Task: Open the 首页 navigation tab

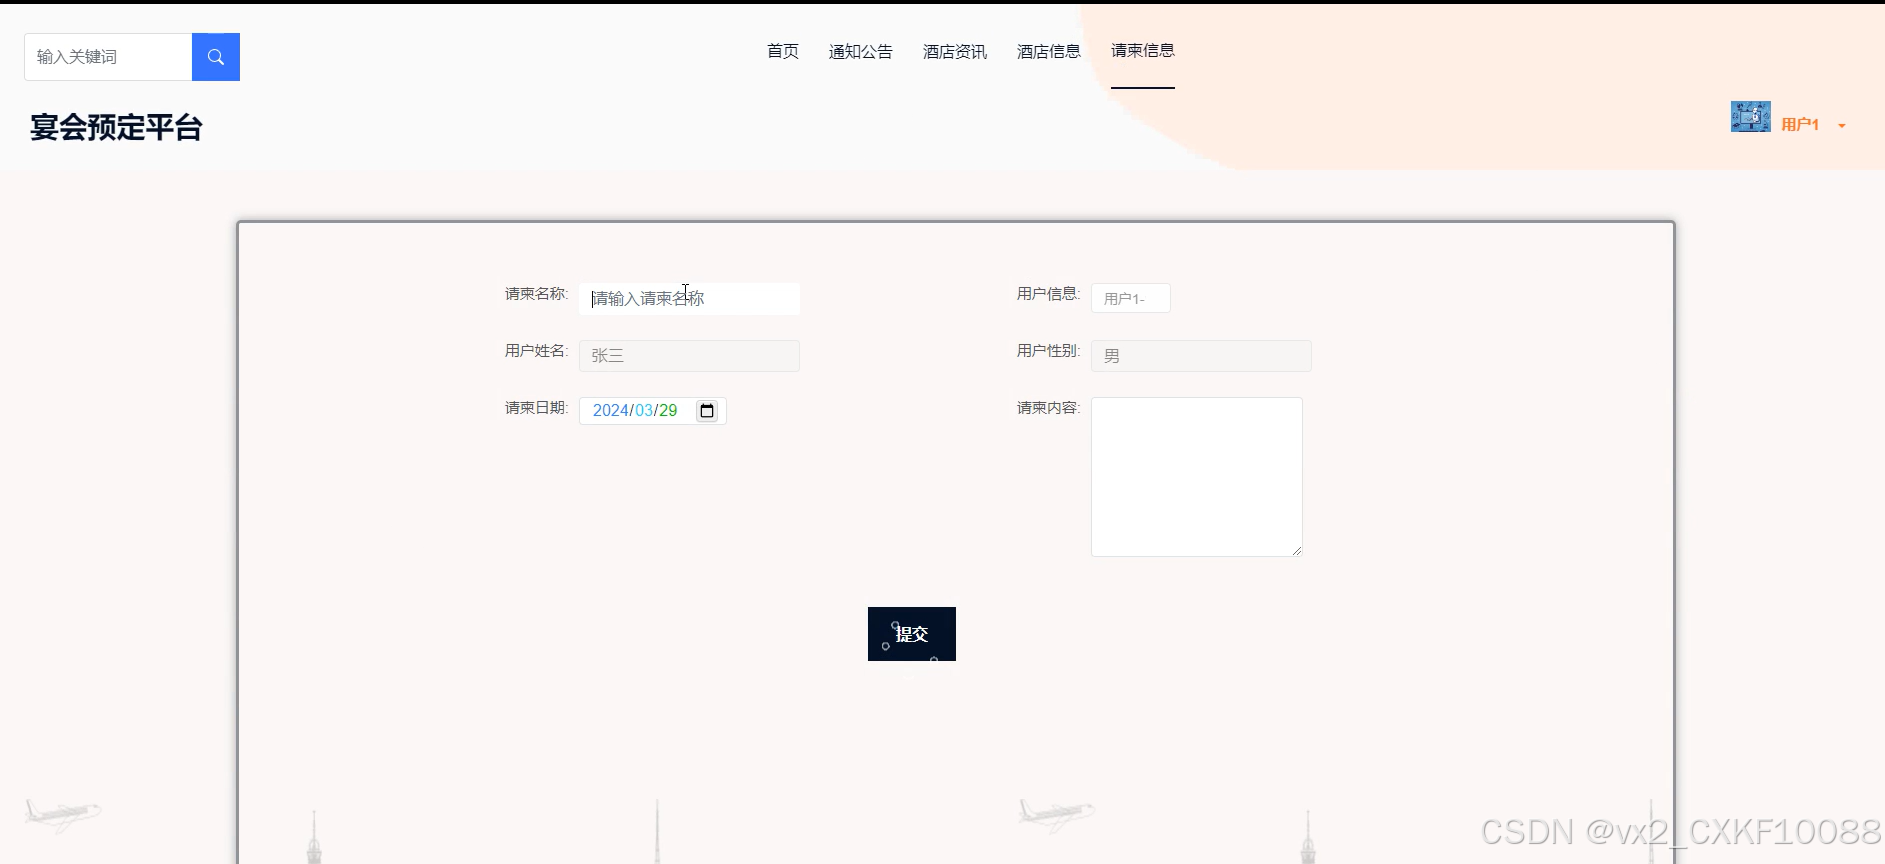Action: click(783, 51)
